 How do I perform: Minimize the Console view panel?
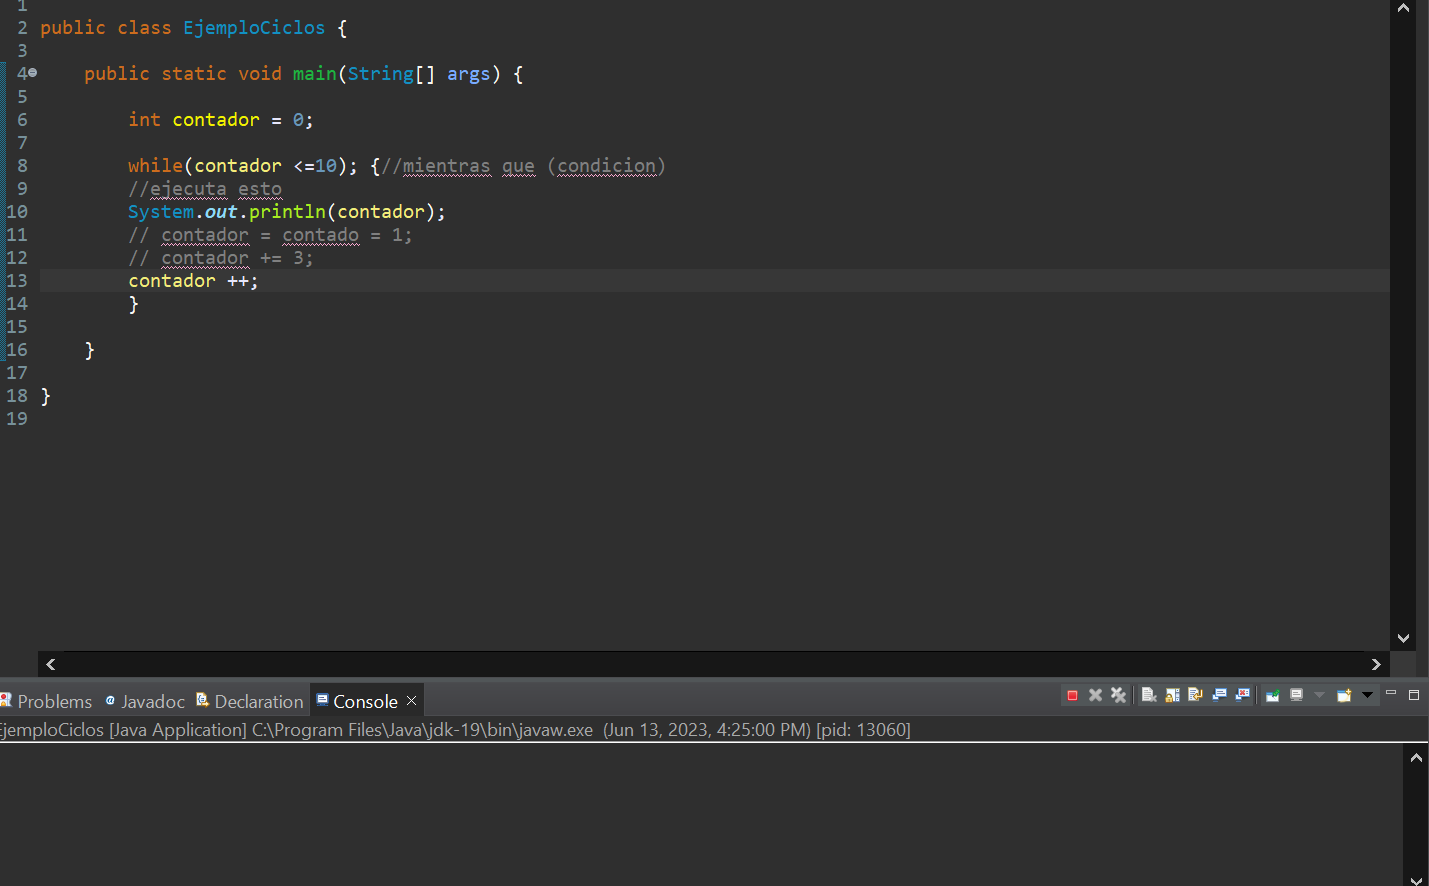(x=1390, y=693)
